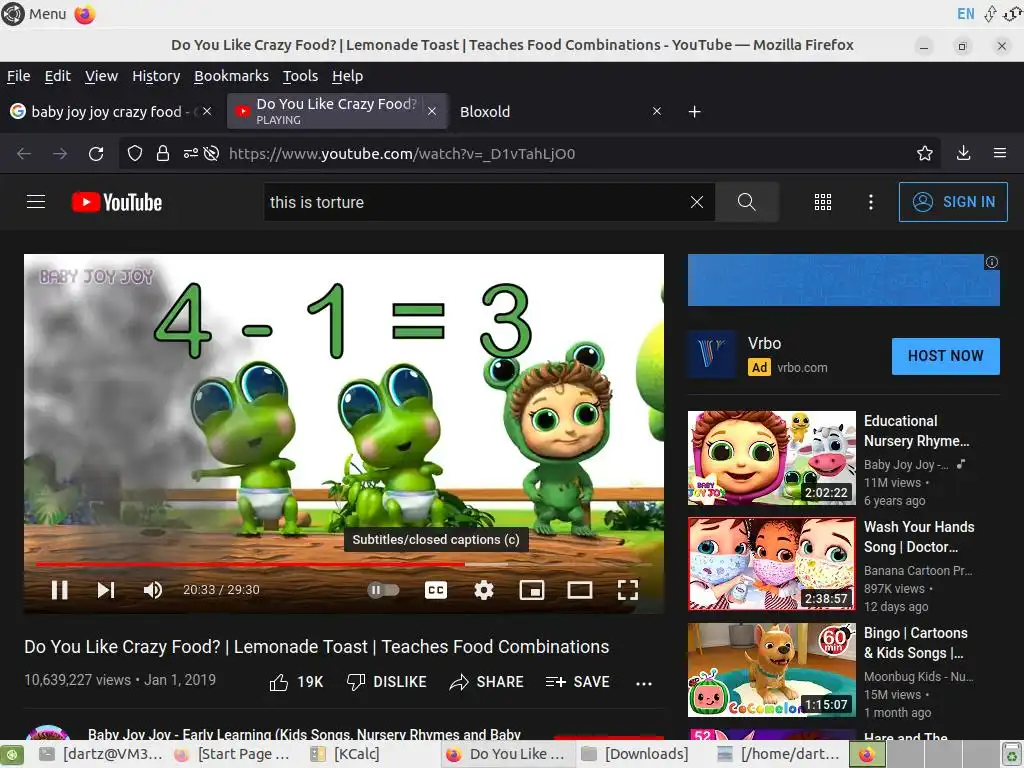Open the desktop Menu launcher

(34, 14)
